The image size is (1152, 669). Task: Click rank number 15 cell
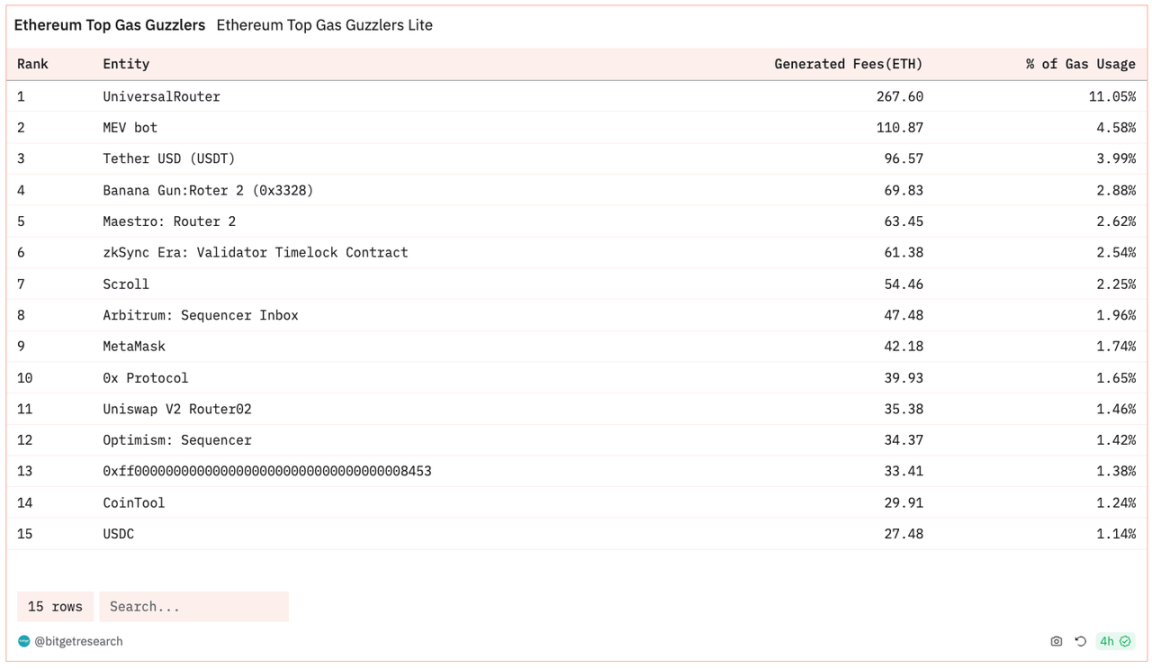tap(25, 534)
